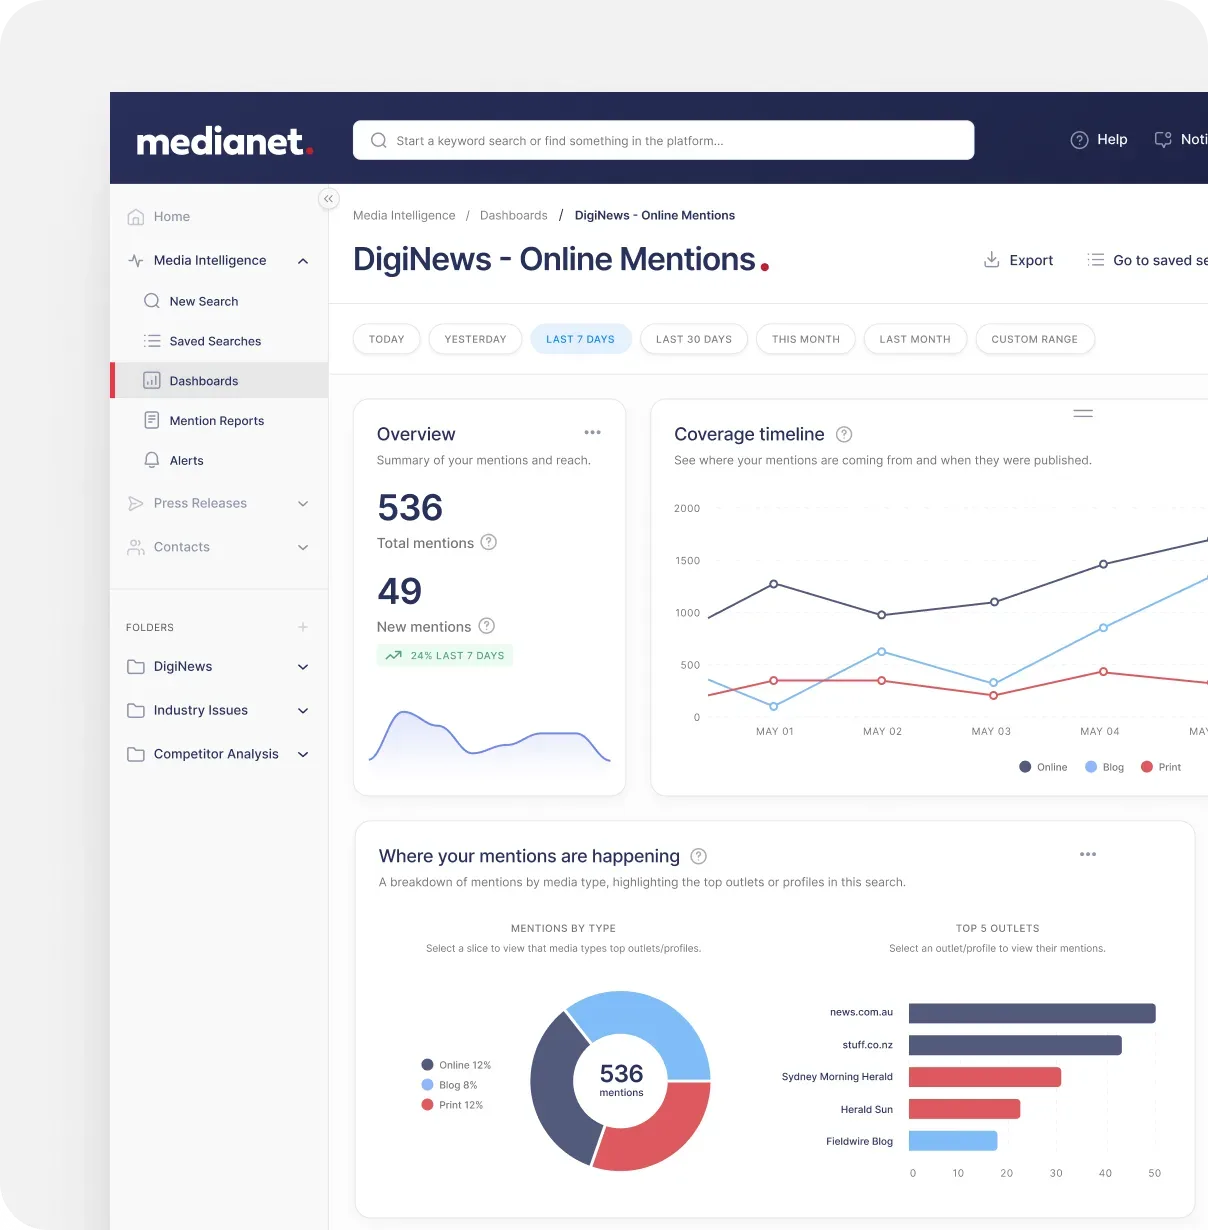Open the Overview card three-dot menu

point(592,433)
